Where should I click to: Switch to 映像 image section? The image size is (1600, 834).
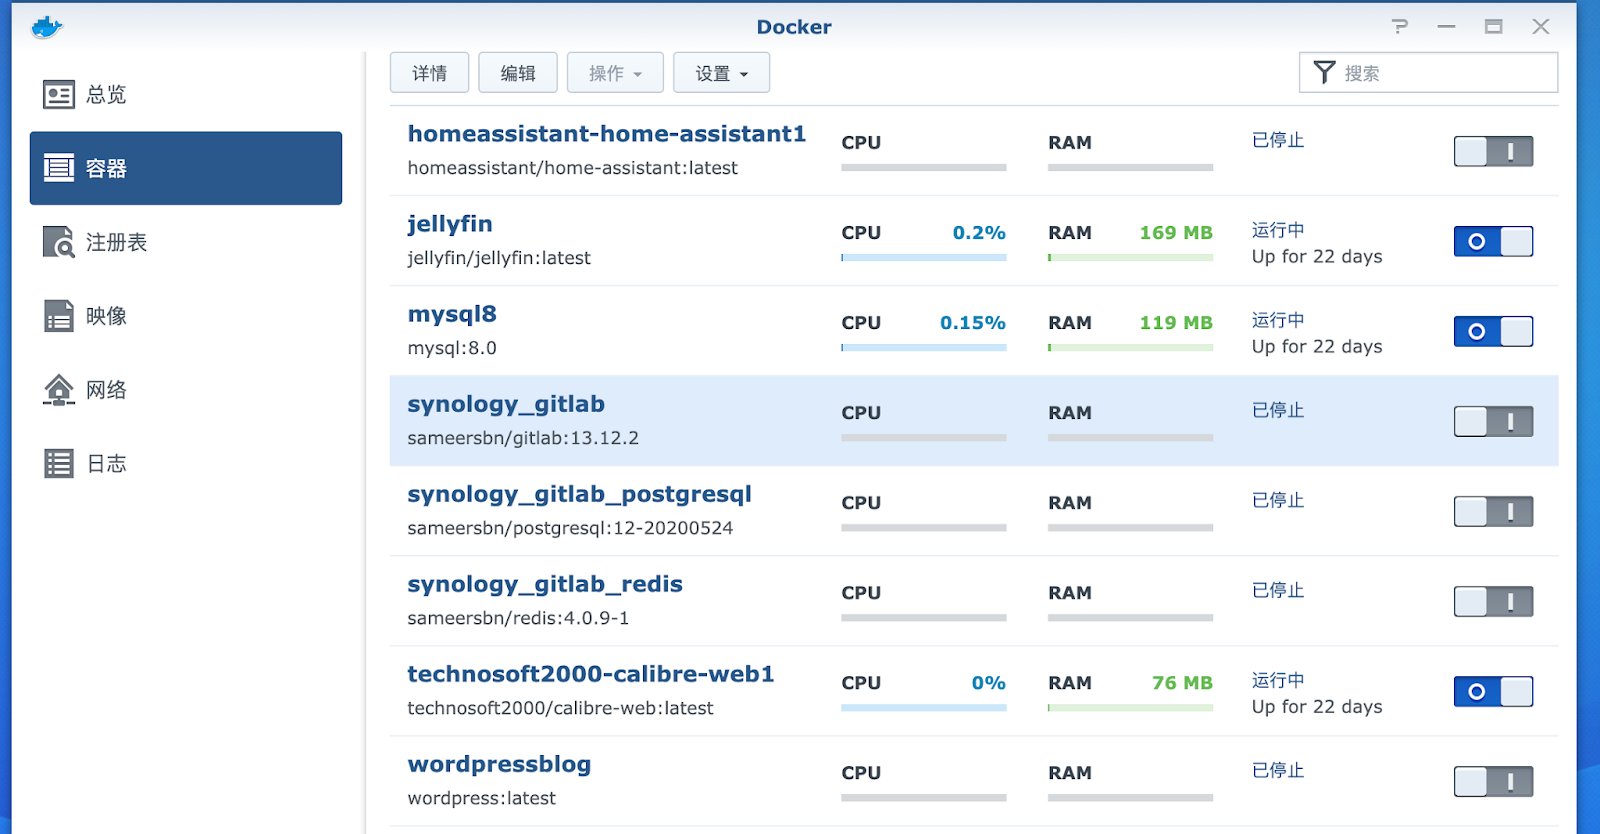pos(186,316)
